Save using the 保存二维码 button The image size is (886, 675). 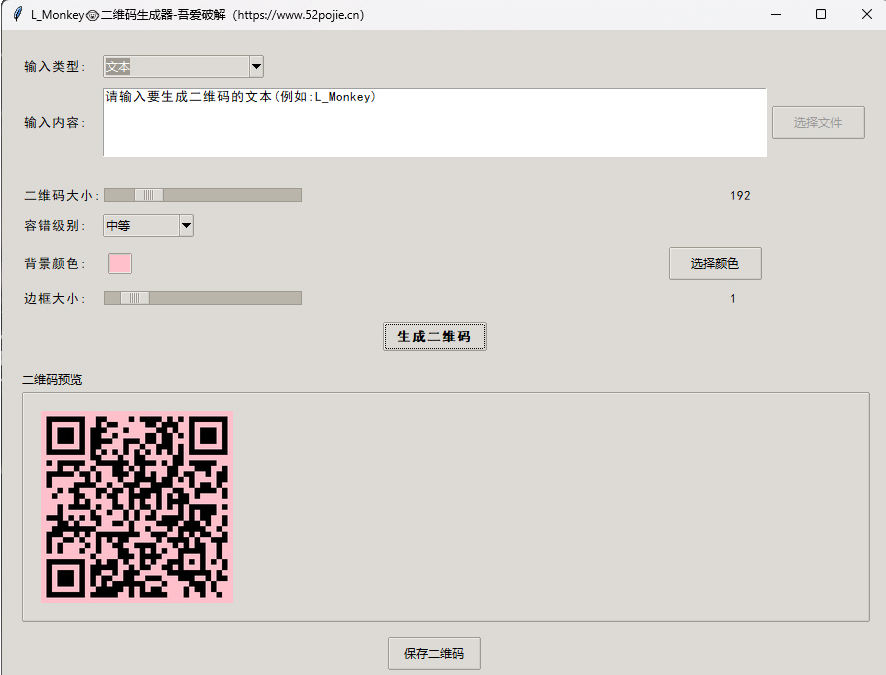(x=434, y=654)
